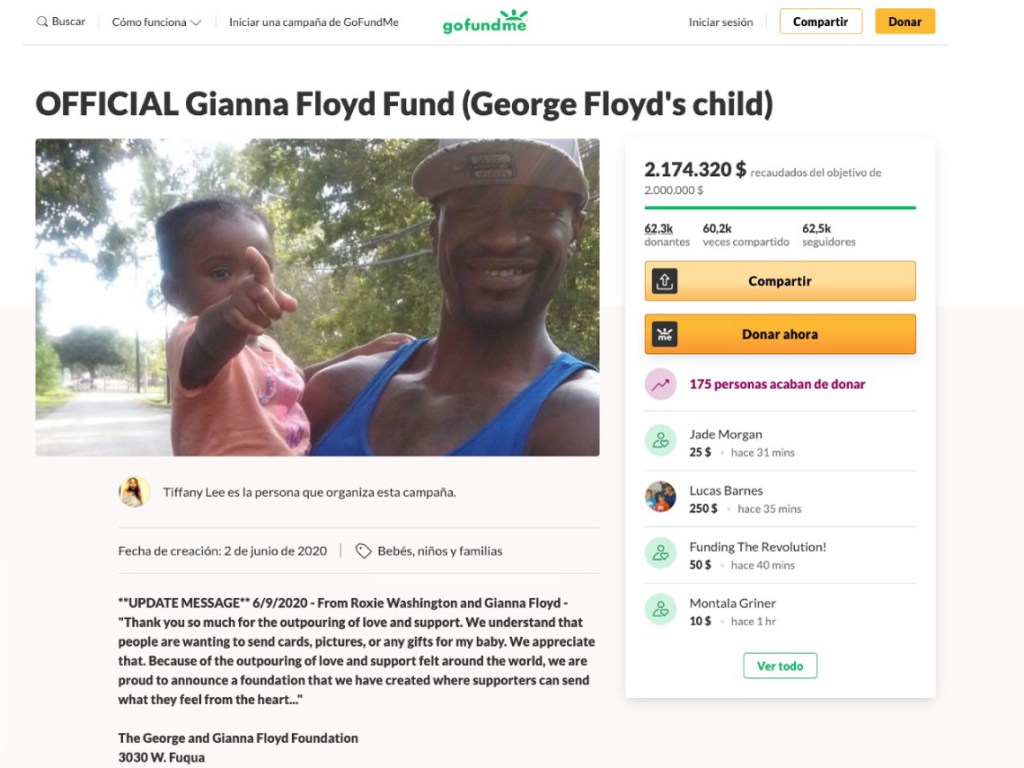Open the Bebés, niños y familias category

click(439, 551)
